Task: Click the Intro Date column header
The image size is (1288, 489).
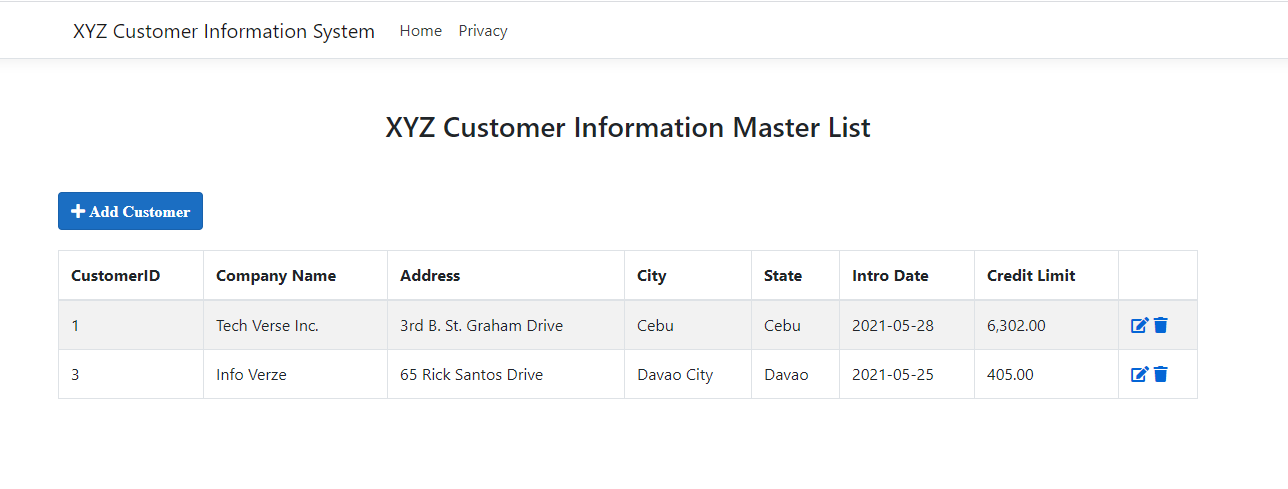Action: [890, 275]
